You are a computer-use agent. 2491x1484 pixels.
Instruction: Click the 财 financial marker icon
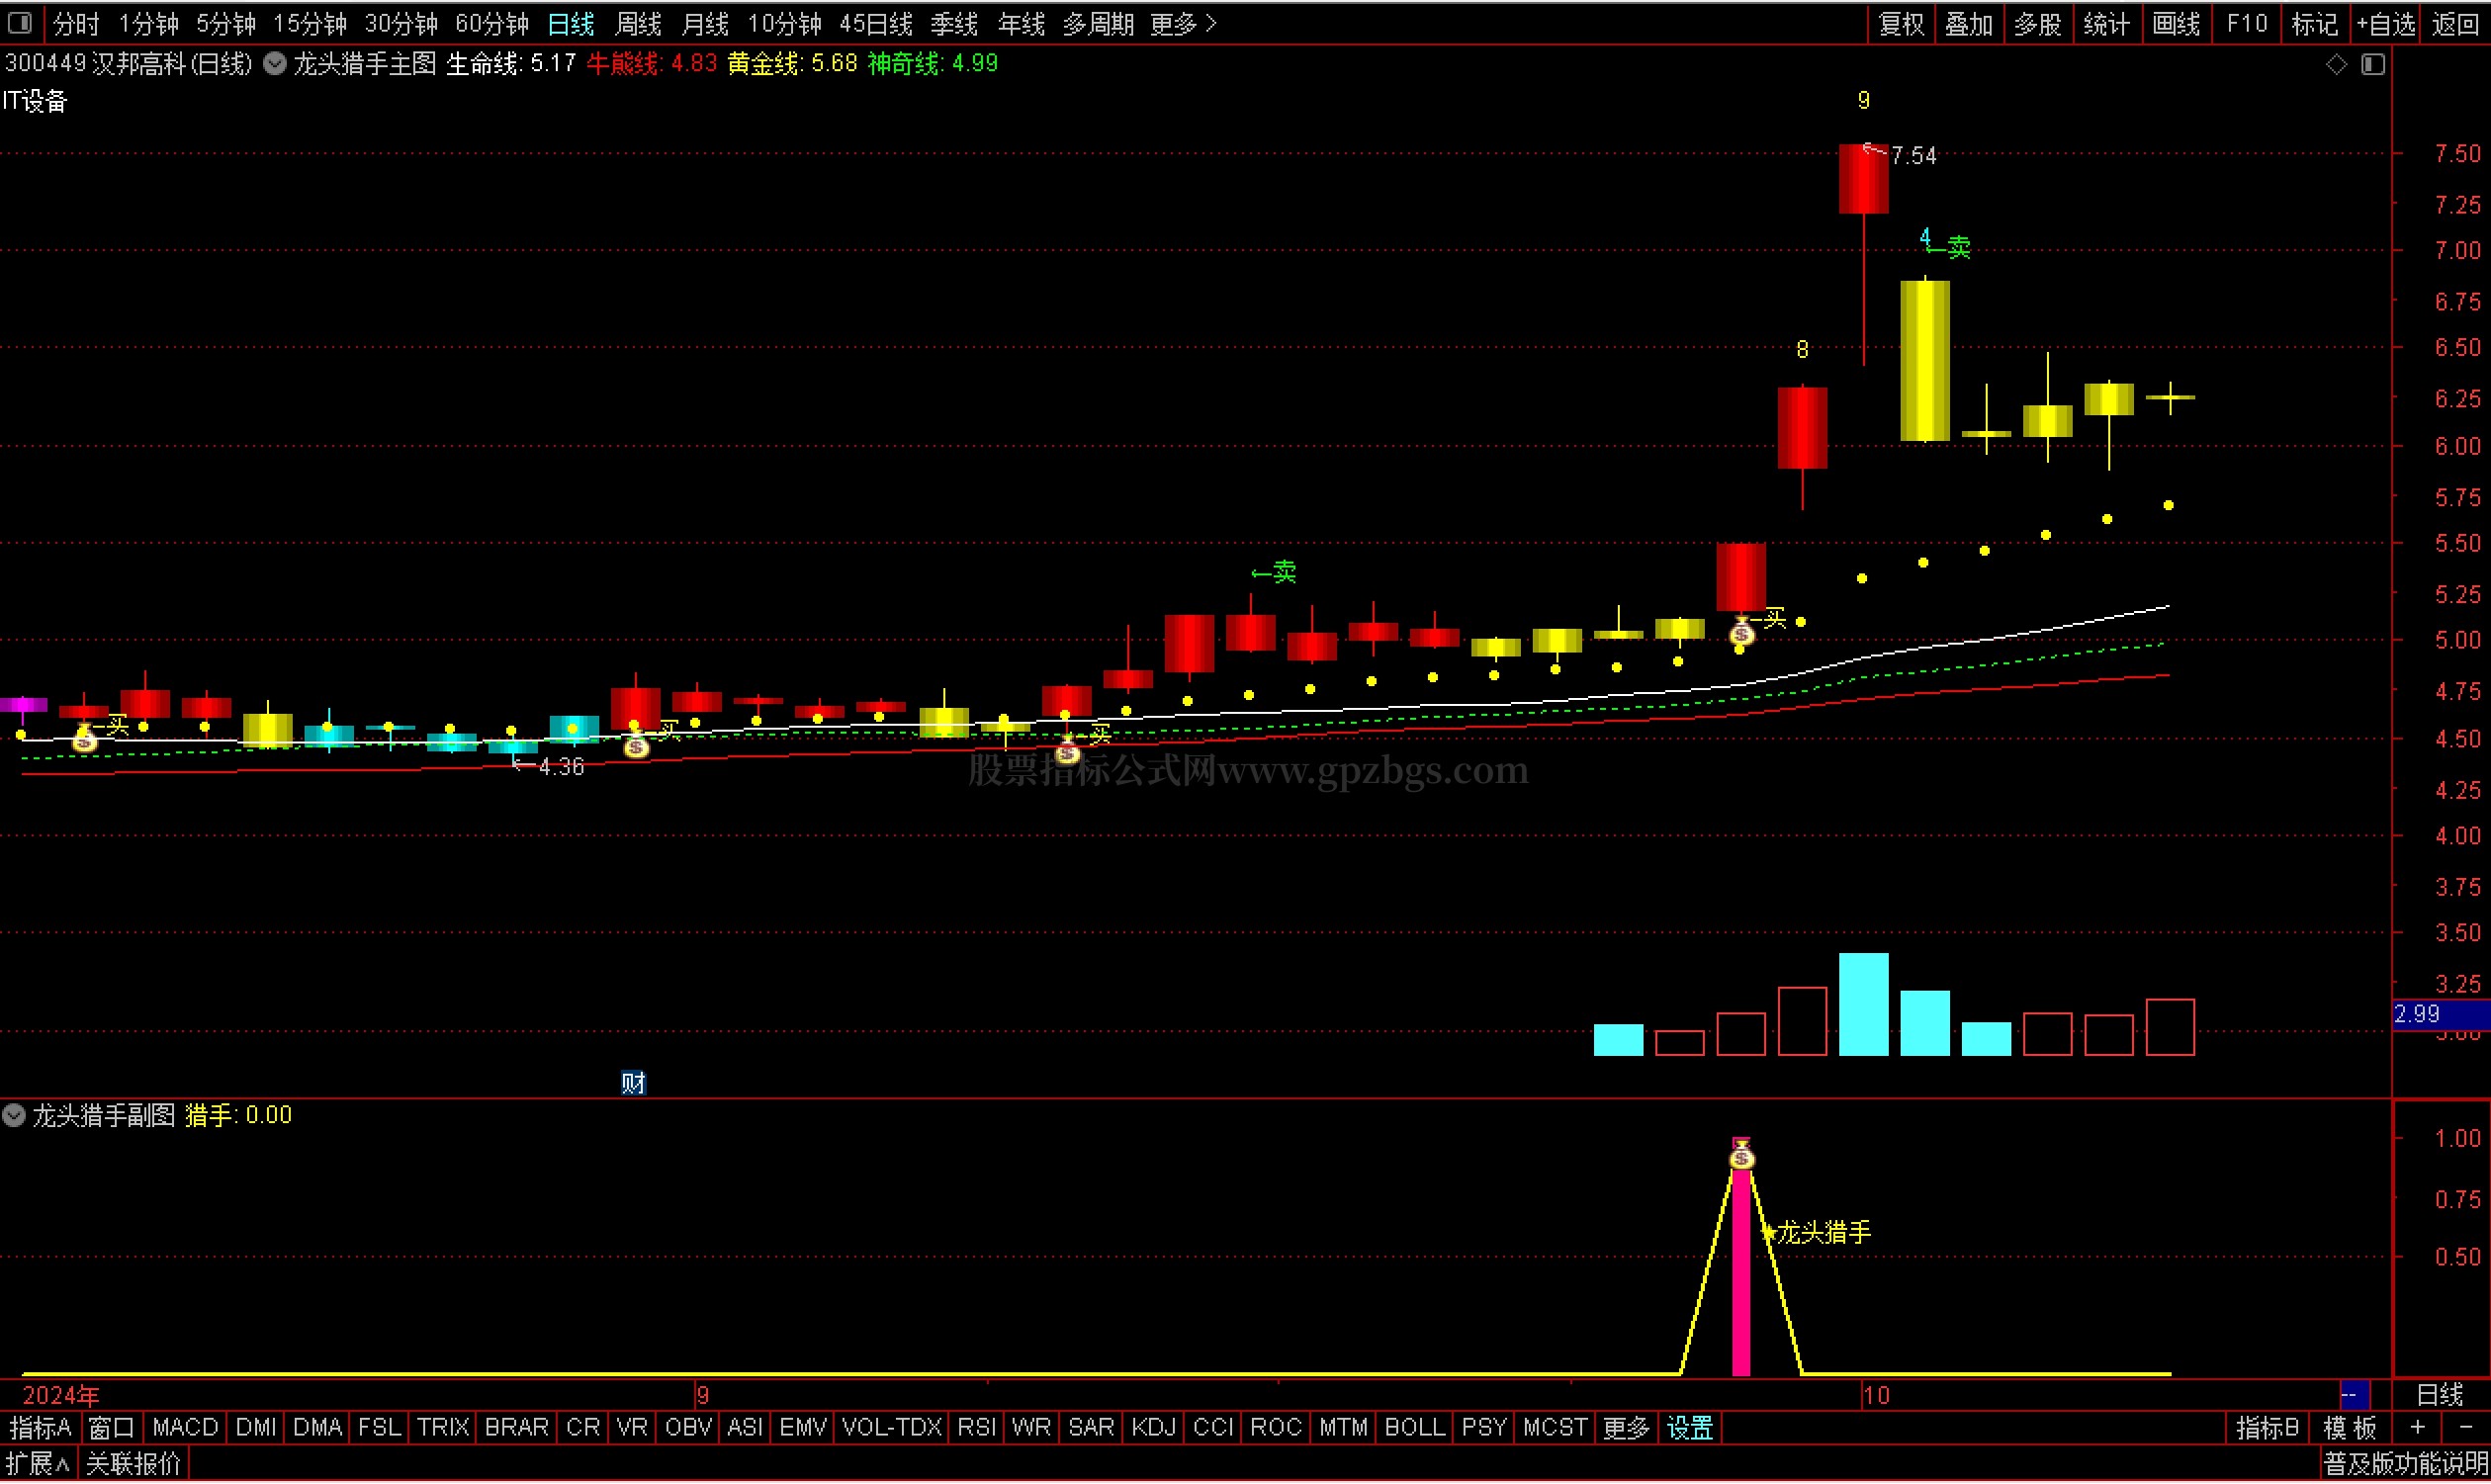(x=633, y=1083)
